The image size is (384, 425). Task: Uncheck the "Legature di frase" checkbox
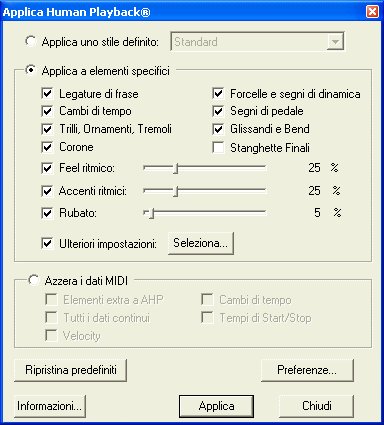47,93
